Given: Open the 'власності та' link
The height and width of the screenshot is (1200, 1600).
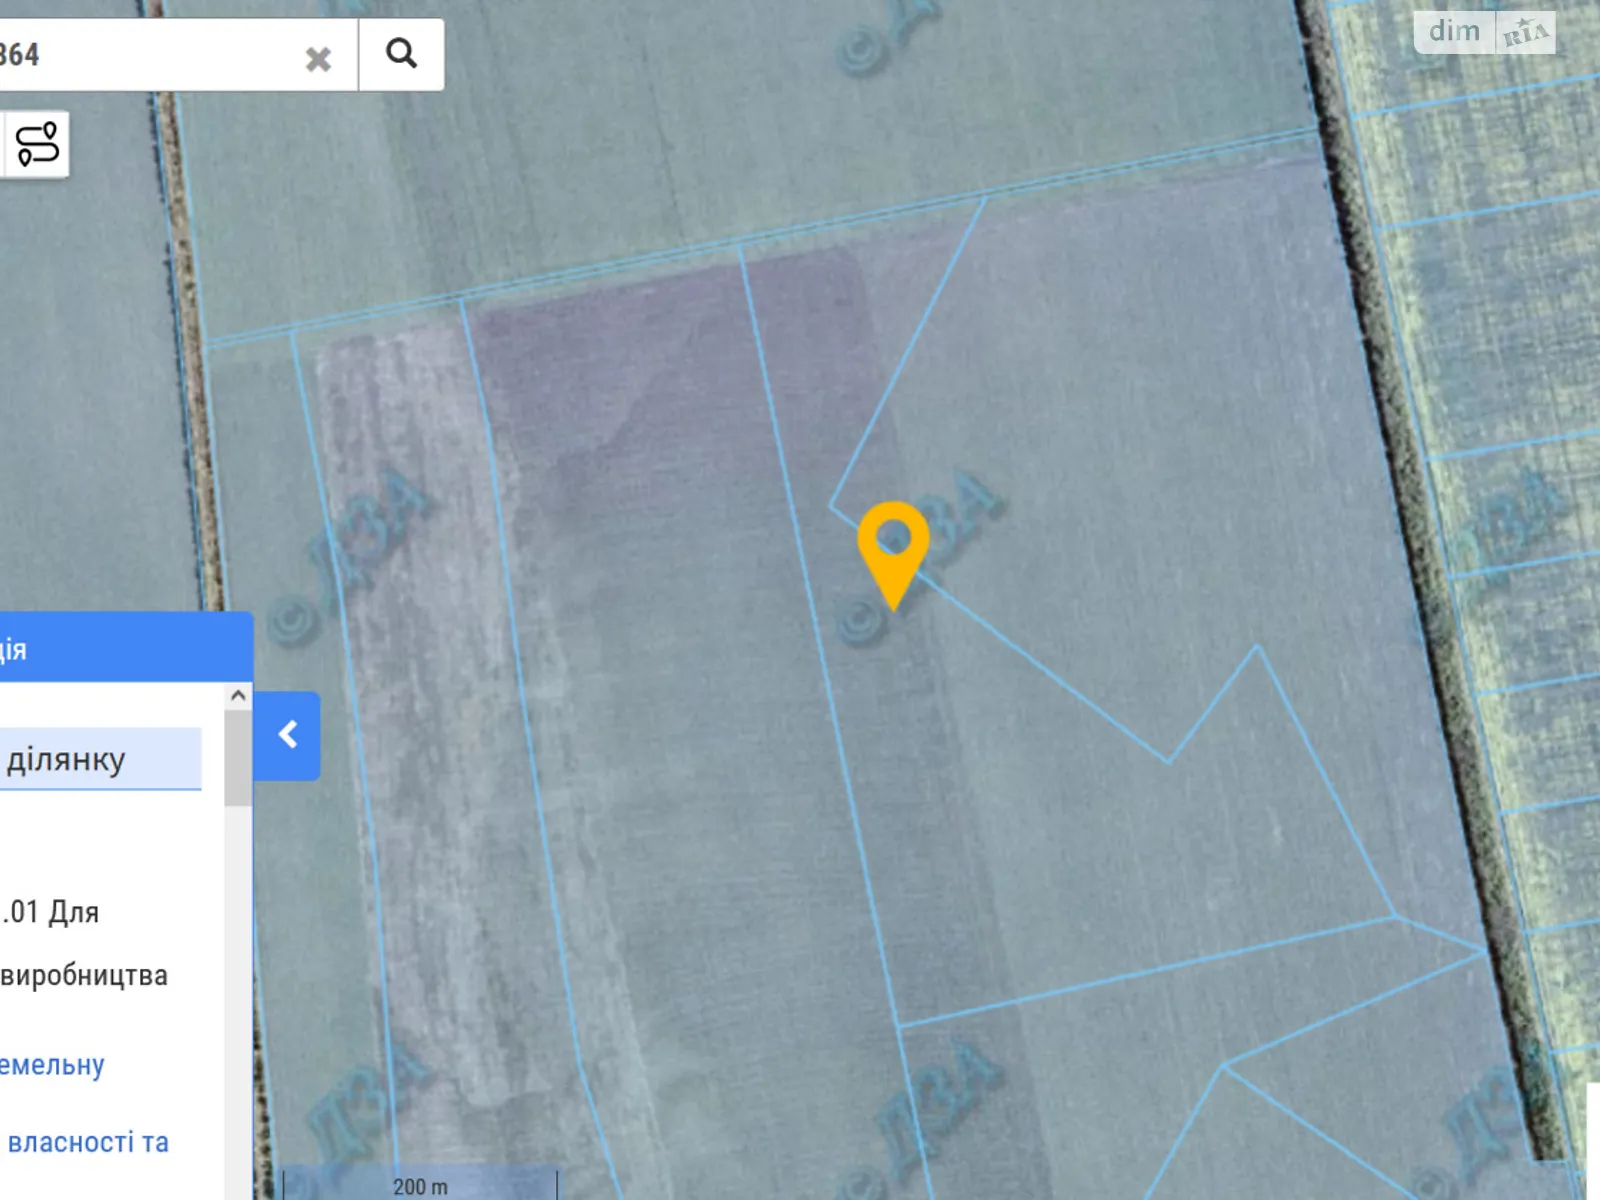Looking at the screenshot, I should (x=86, y=1142).
